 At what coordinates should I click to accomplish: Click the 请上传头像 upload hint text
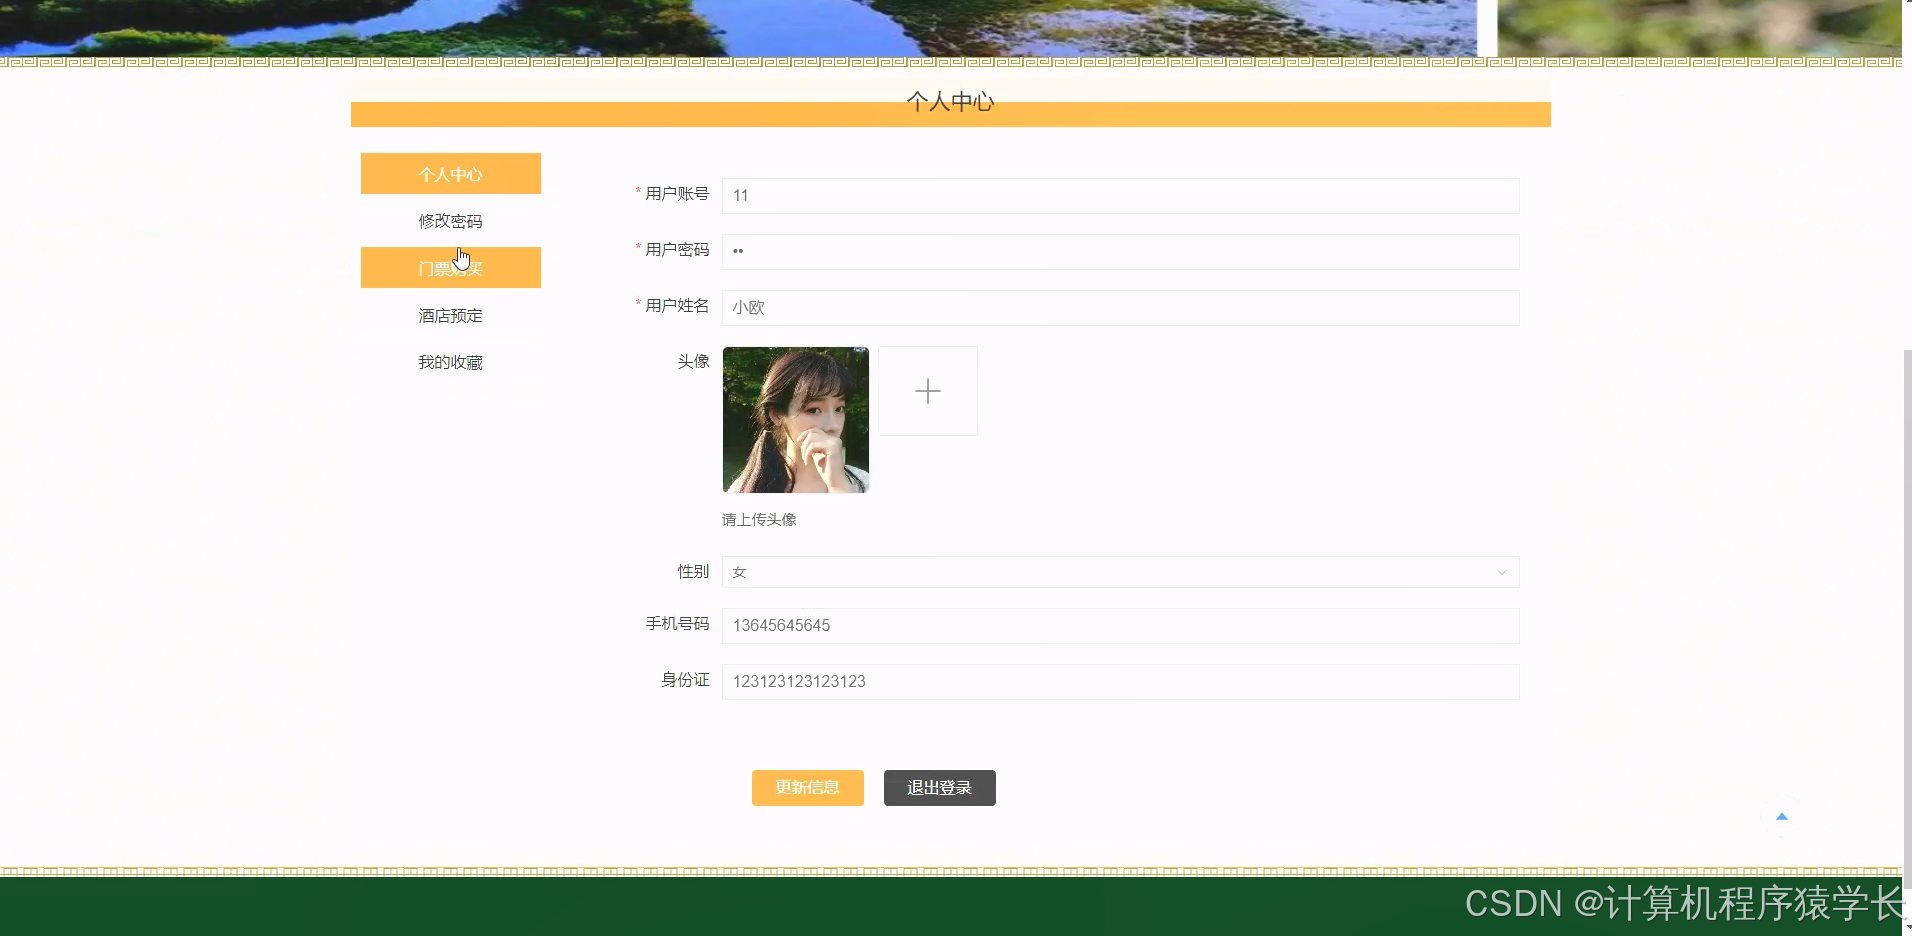coord(760,519)
